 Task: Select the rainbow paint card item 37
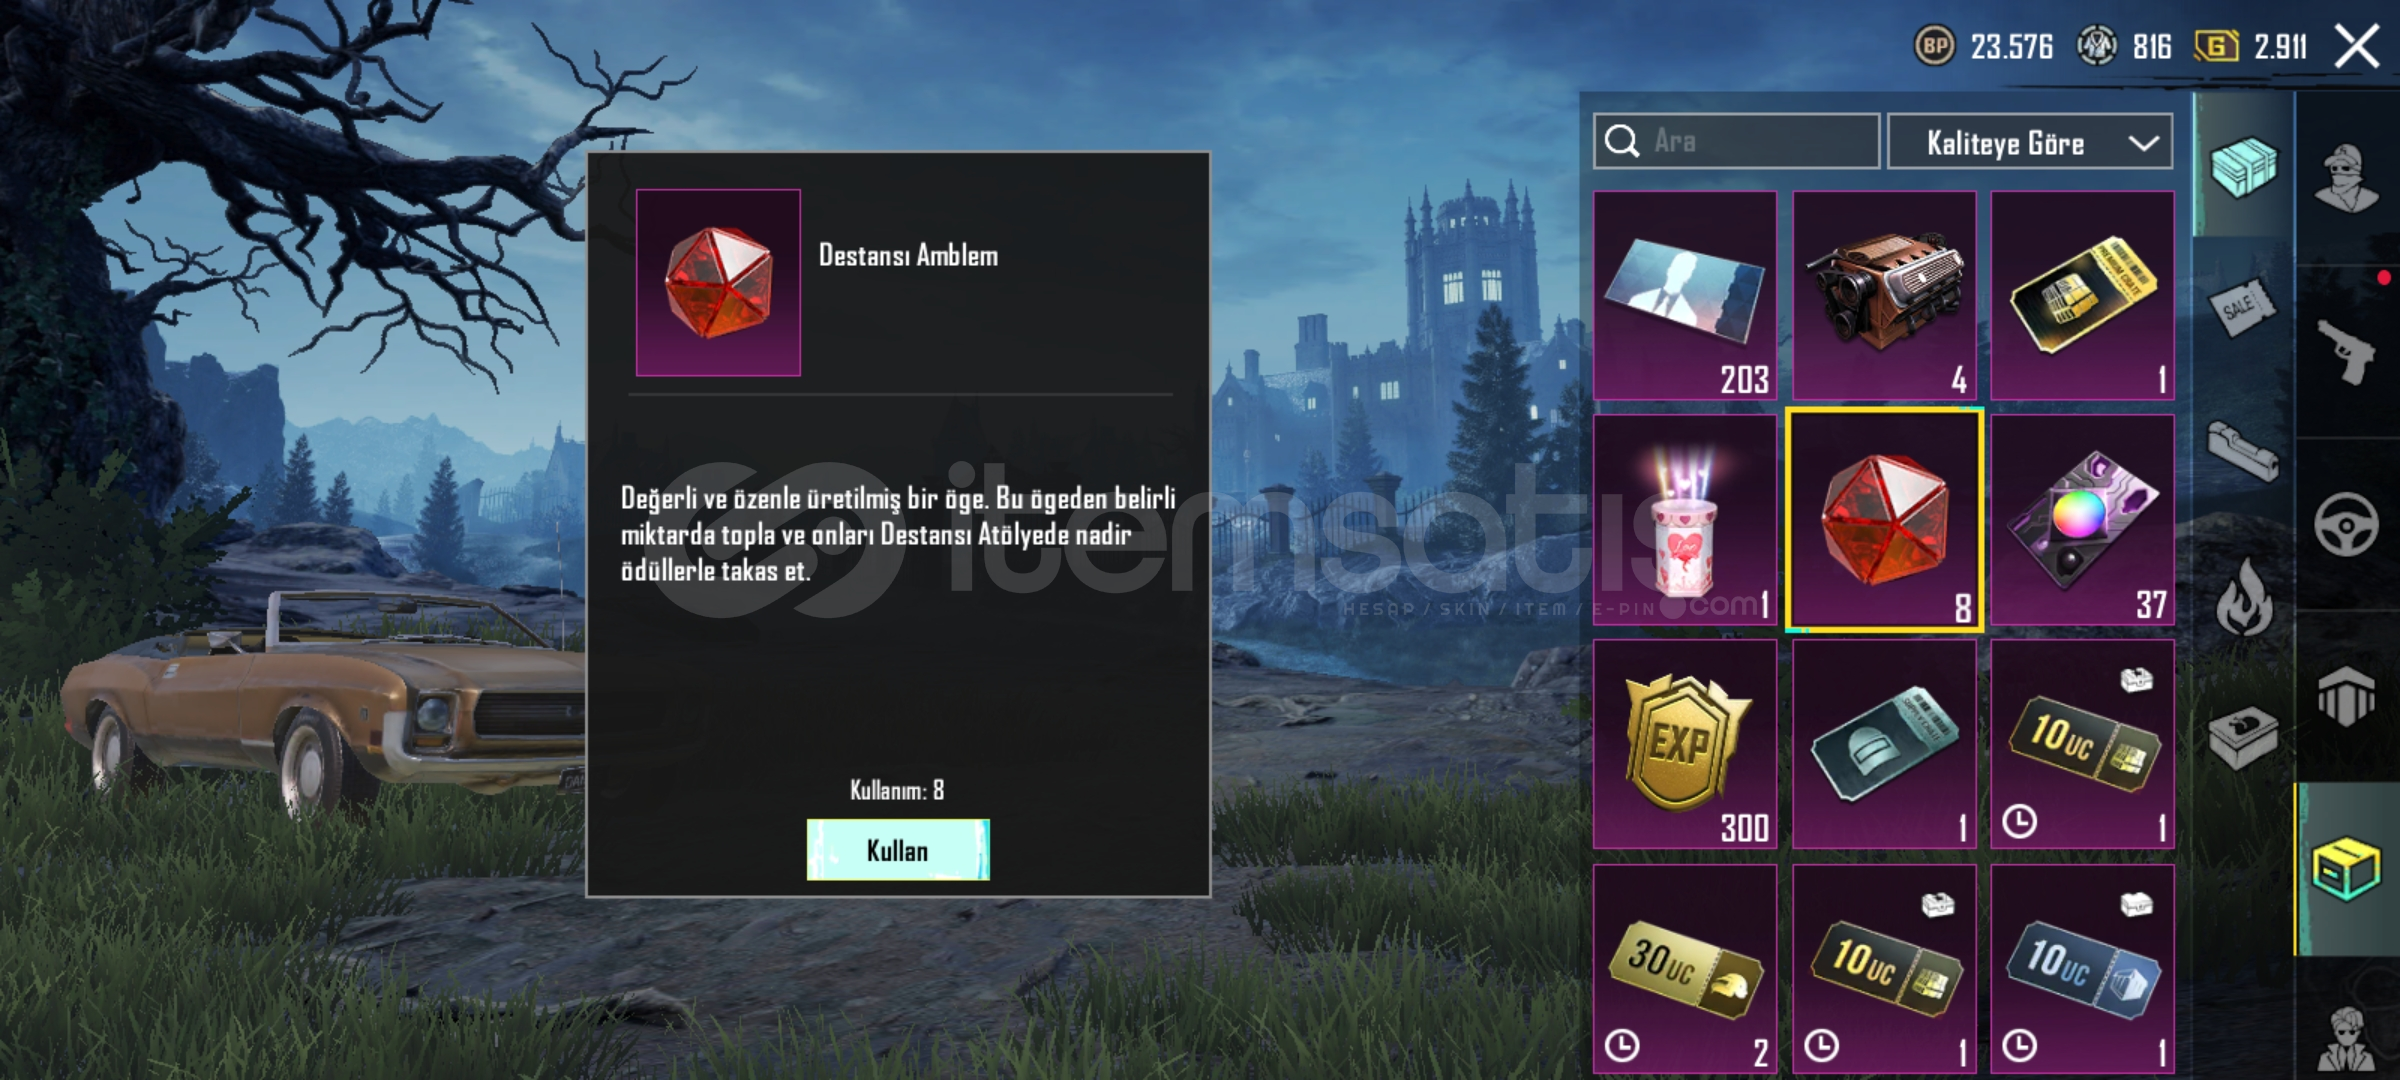(x=2083, y=520)
